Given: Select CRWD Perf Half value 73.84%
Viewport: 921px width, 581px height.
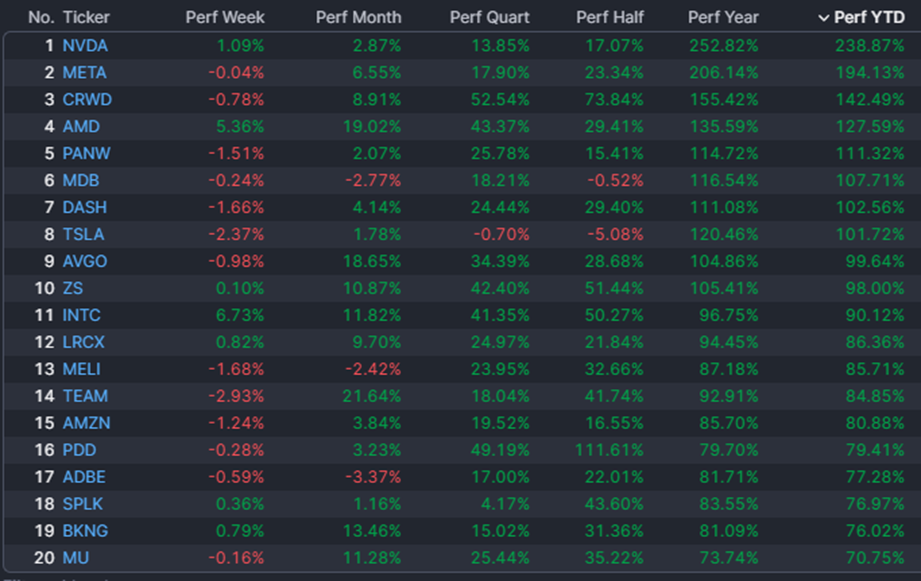Looking at the screenshot, I should coord(614,100).
